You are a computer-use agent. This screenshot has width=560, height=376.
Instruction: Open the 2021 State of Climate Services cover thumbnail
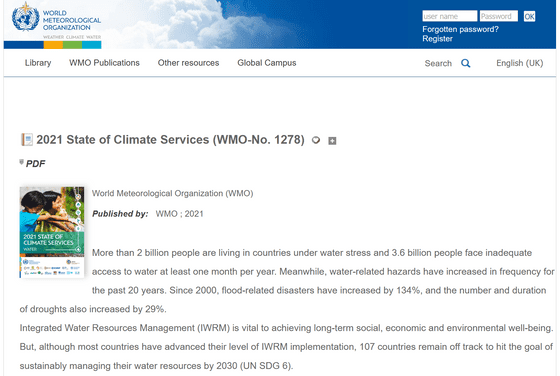click(x=52, y=232)
